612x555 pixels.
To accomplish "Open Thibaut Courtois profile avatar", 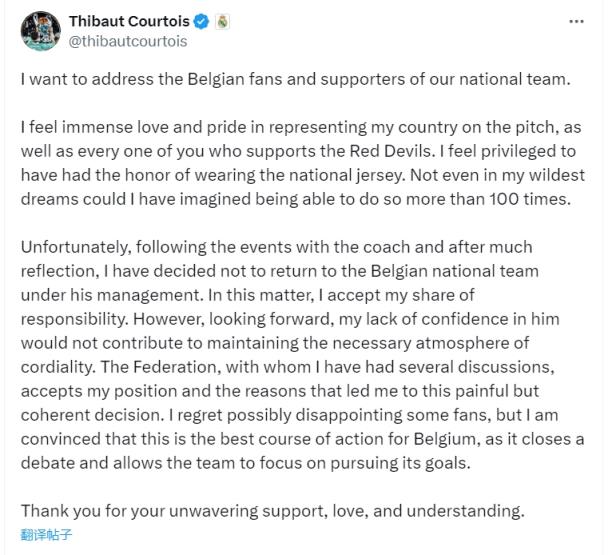I will click(39, 32).
